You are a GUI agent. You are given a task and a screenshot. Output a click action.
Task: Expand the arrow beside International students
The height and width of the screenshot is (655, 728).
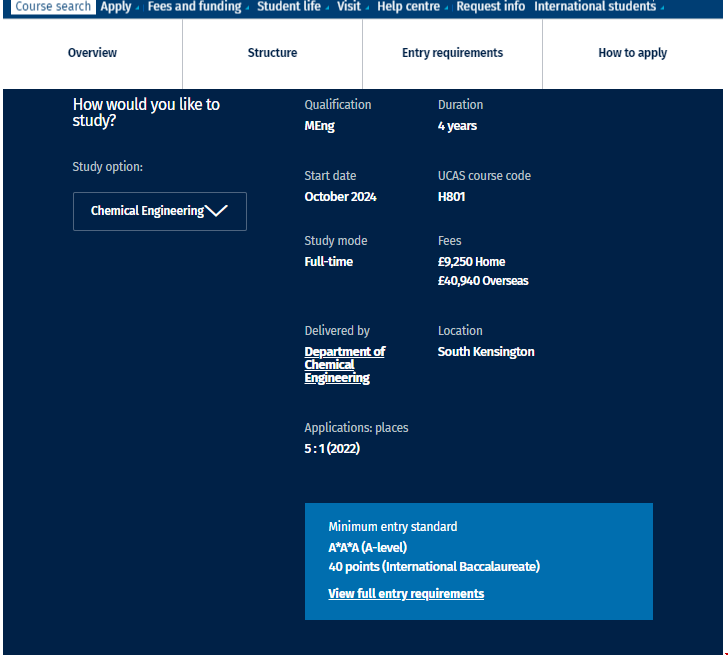tap(662, 9)
